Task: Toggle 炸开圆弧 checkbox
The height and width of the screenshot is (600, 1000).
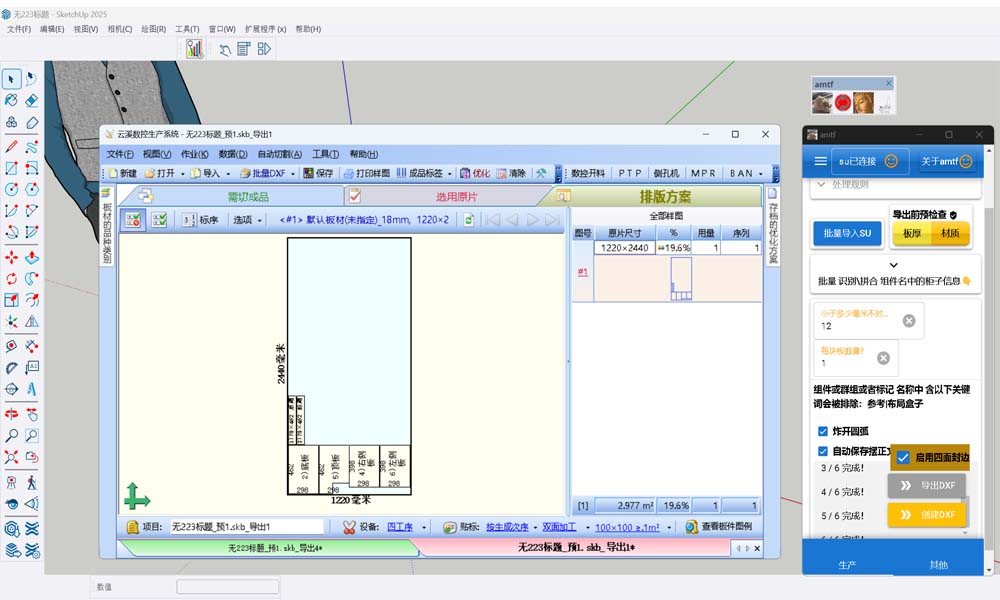Action: point(823,431)
